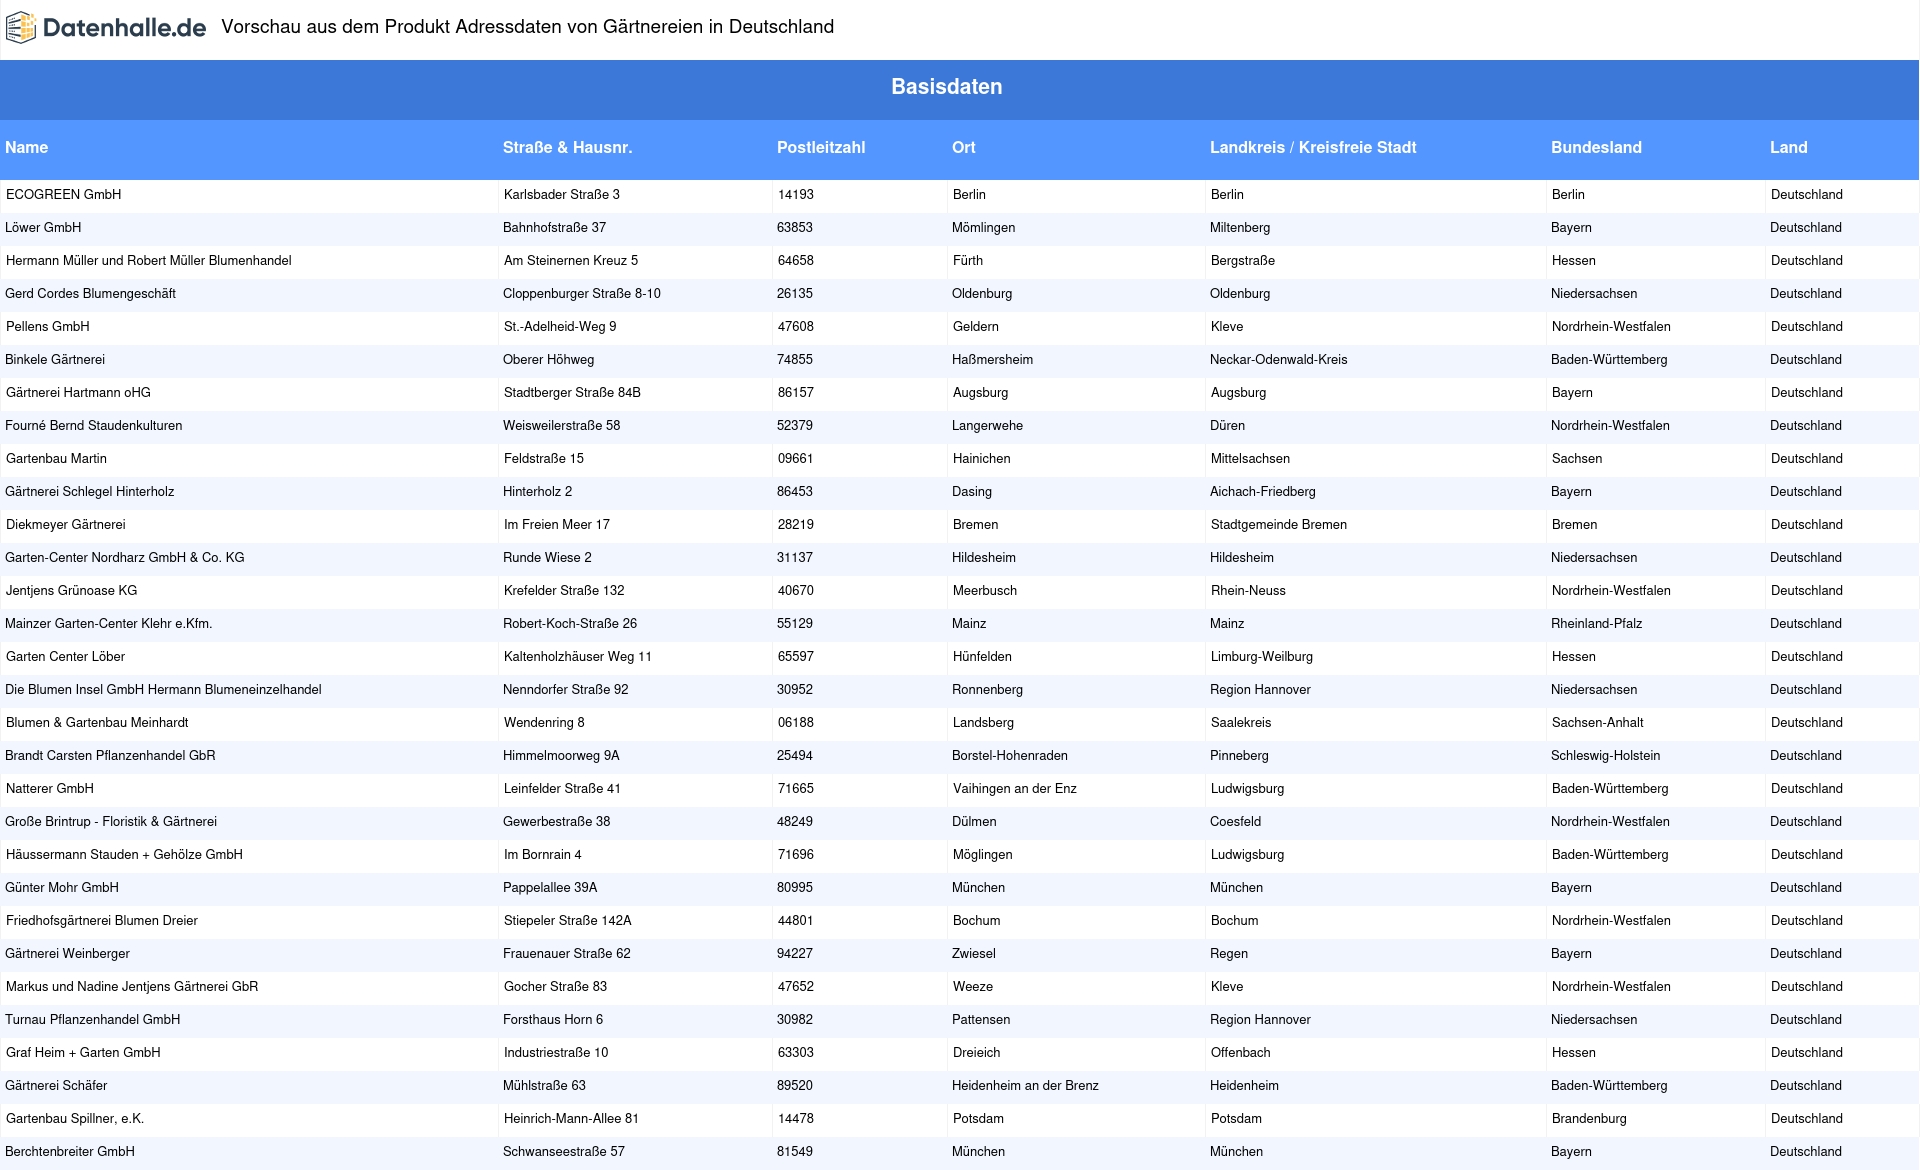
Task: Click the Basisdaten section title
Action: point(946,87)
